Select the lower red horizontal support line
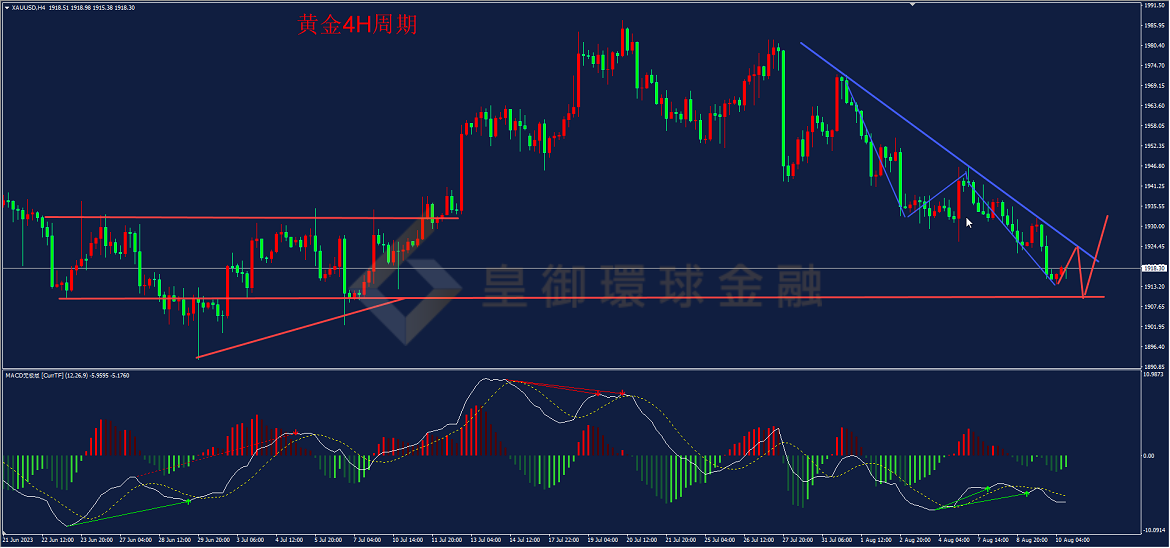The height and width of the screenshot is (548, 1170). [x=581, y=297]
